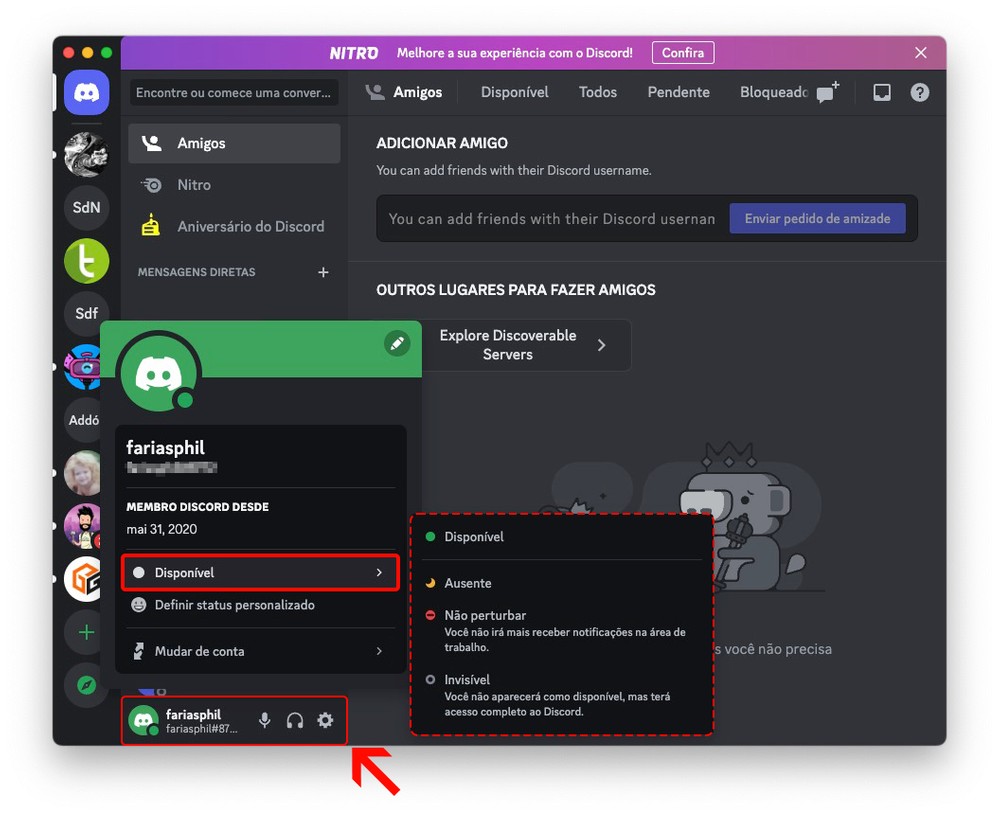1000x816 pixels.
Task: Click the pencil edit profile icon
Action: tap(397, 344)
